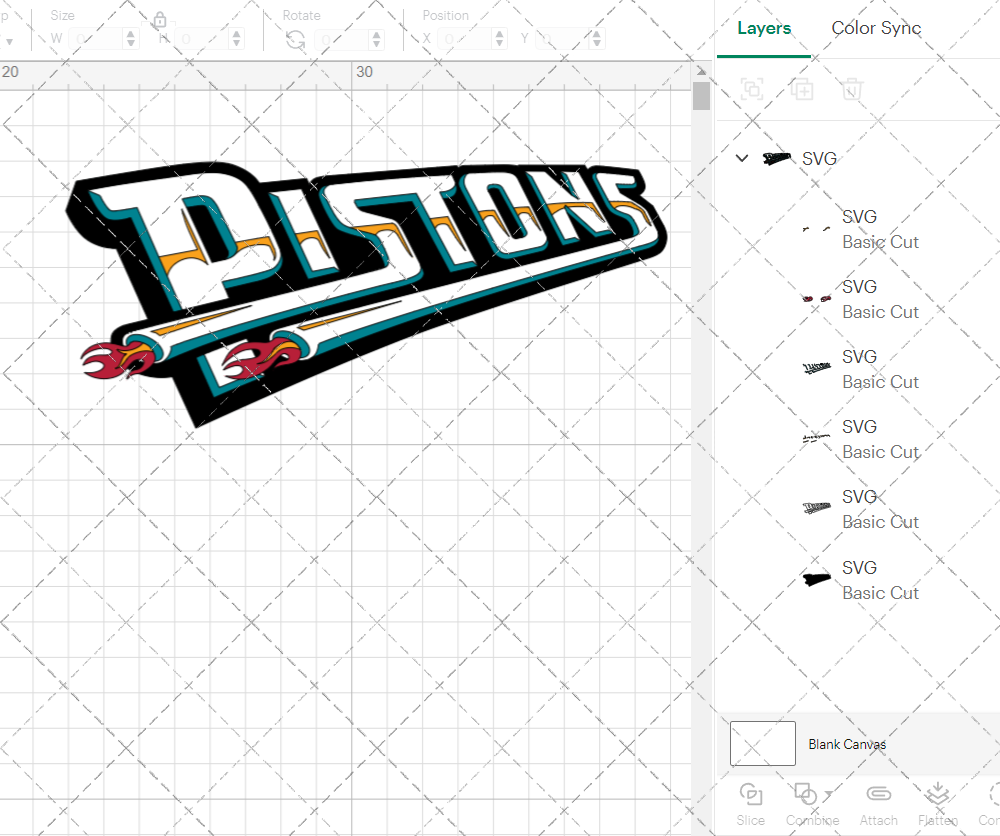Viewport: 1000px width, 836px height.
Task: Click the Position Y input field
Action: pyautogui.click(x=562, y=39)
